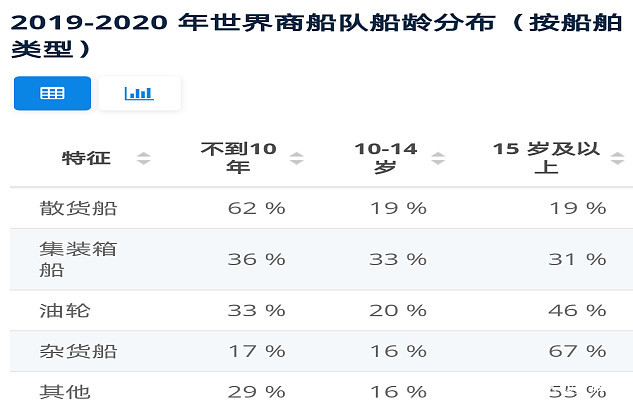Sort by the 特征 column arrows
Screen dimensions: 633x410
[143, 158]
